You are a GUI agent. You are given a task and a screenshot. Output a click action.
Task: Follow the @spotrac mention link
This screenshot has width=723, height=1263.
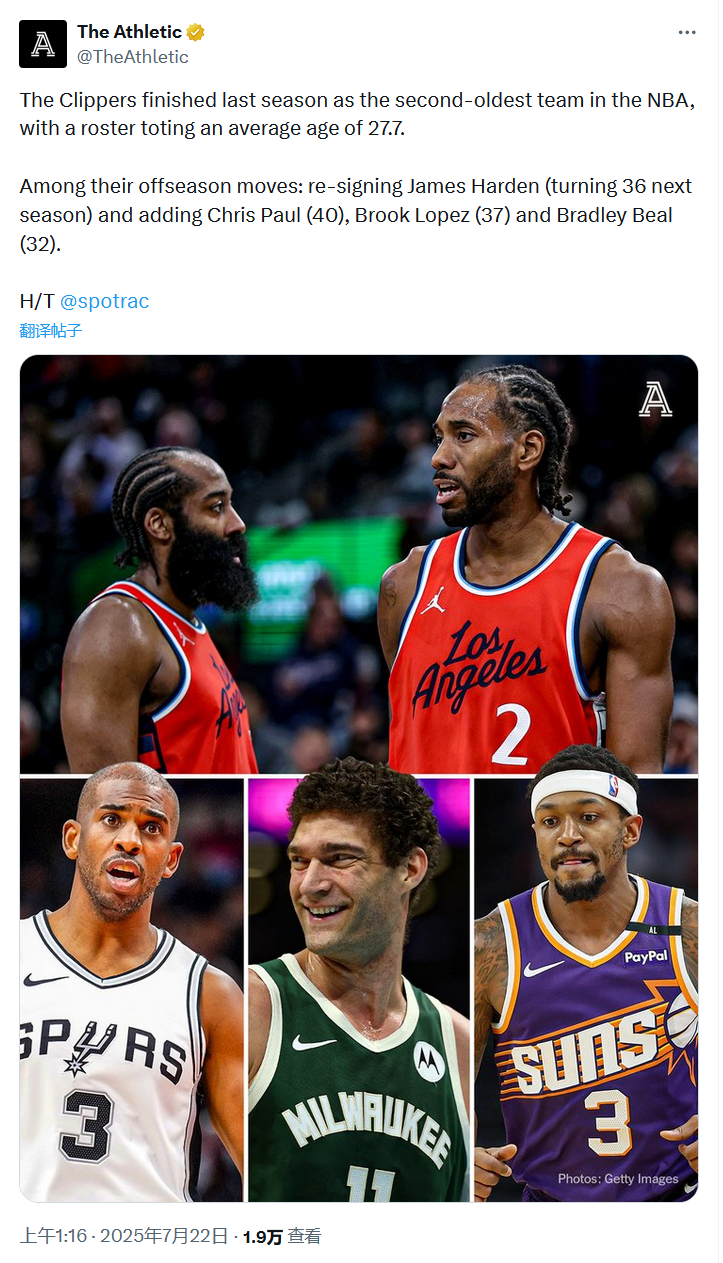pos(104,301)
